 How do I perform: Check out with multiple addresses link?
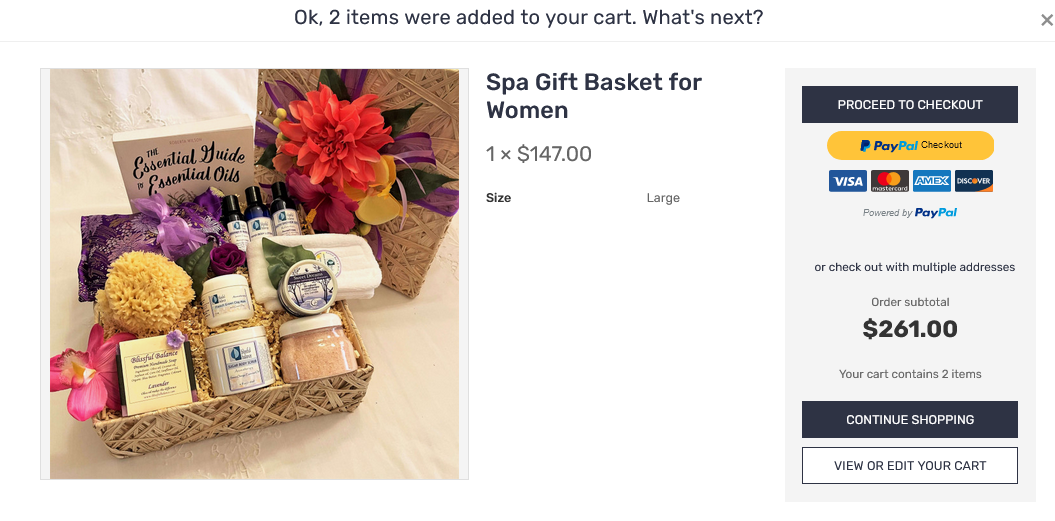[914, 267]
